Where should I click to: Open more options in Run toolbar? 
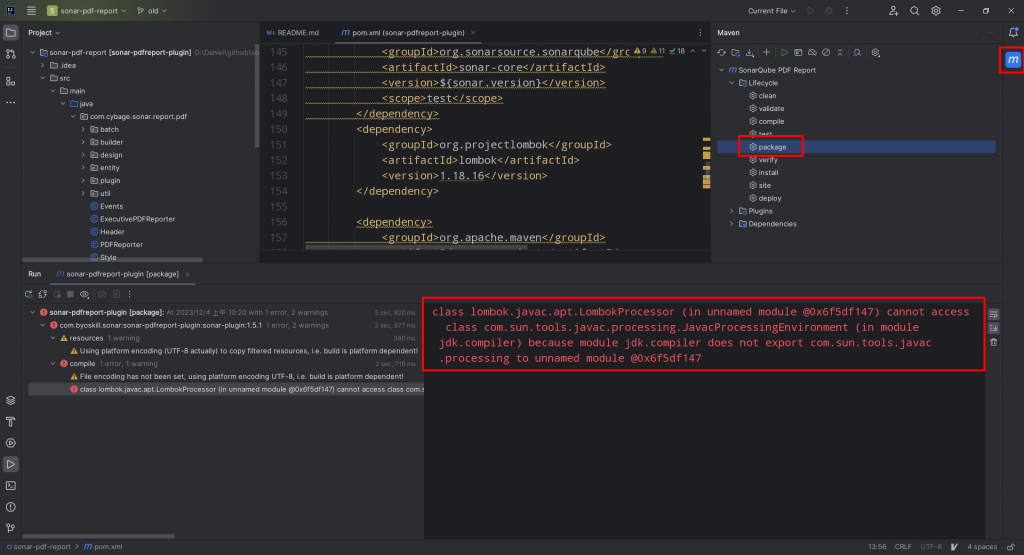129,294
